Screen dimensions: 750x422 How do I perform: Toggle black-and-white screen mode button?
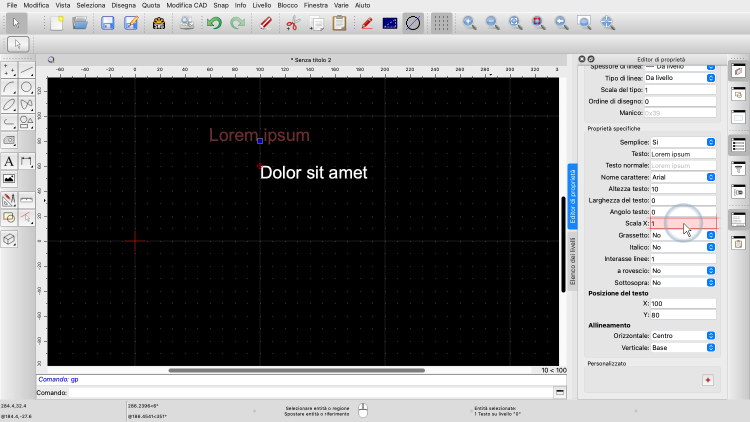[389, 22]
